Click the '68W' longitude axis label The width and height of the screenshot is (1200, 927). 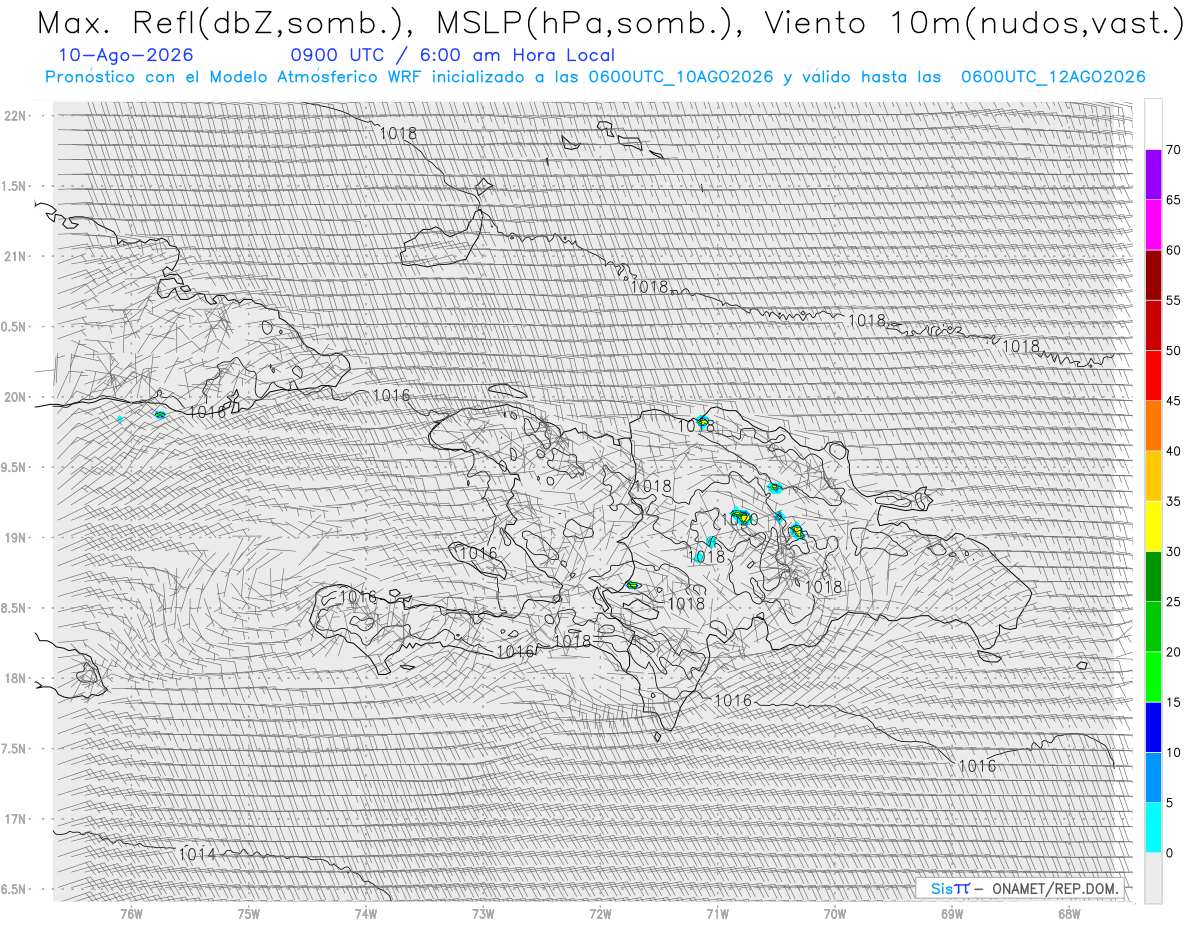[1069, 915]
